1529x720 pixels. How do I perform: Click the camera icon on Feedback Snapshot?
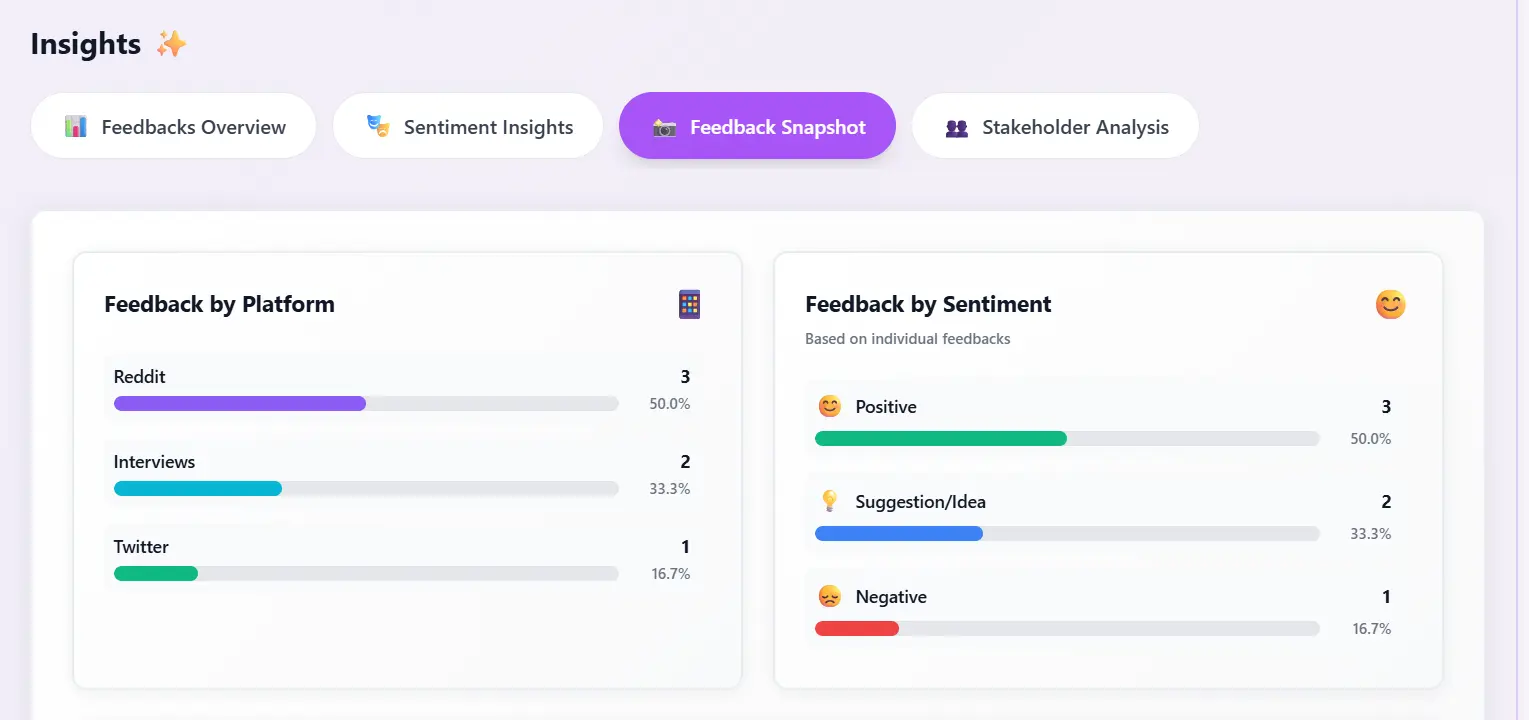(x=664, y=127)
